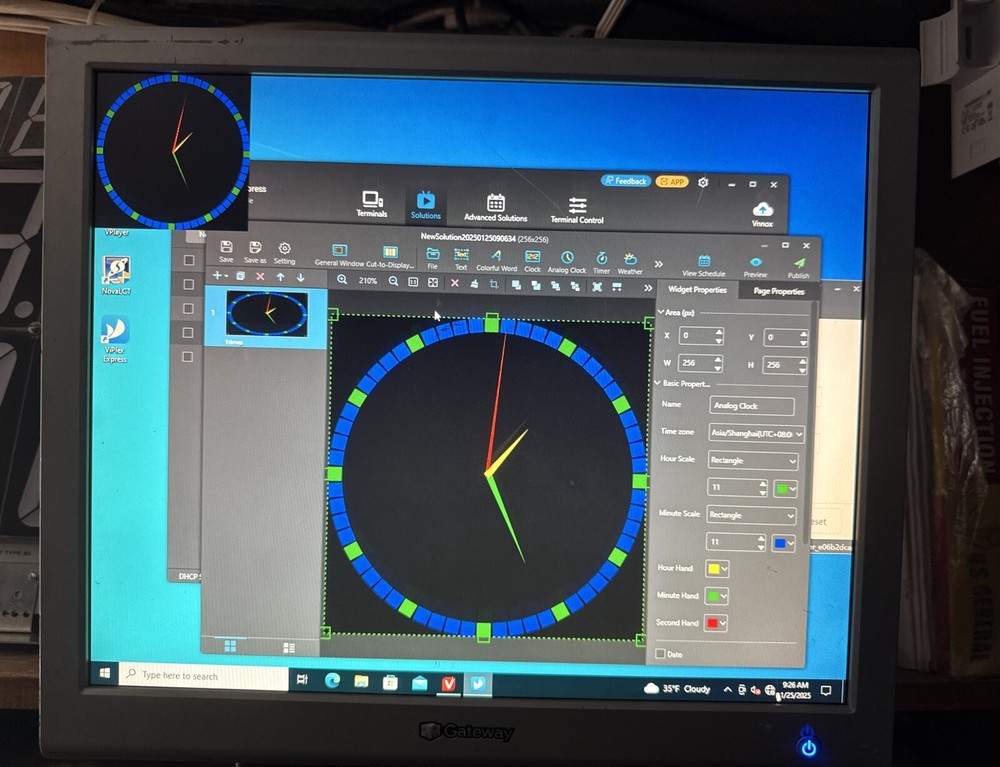Open the Preview for the solution

coord(755,262)
